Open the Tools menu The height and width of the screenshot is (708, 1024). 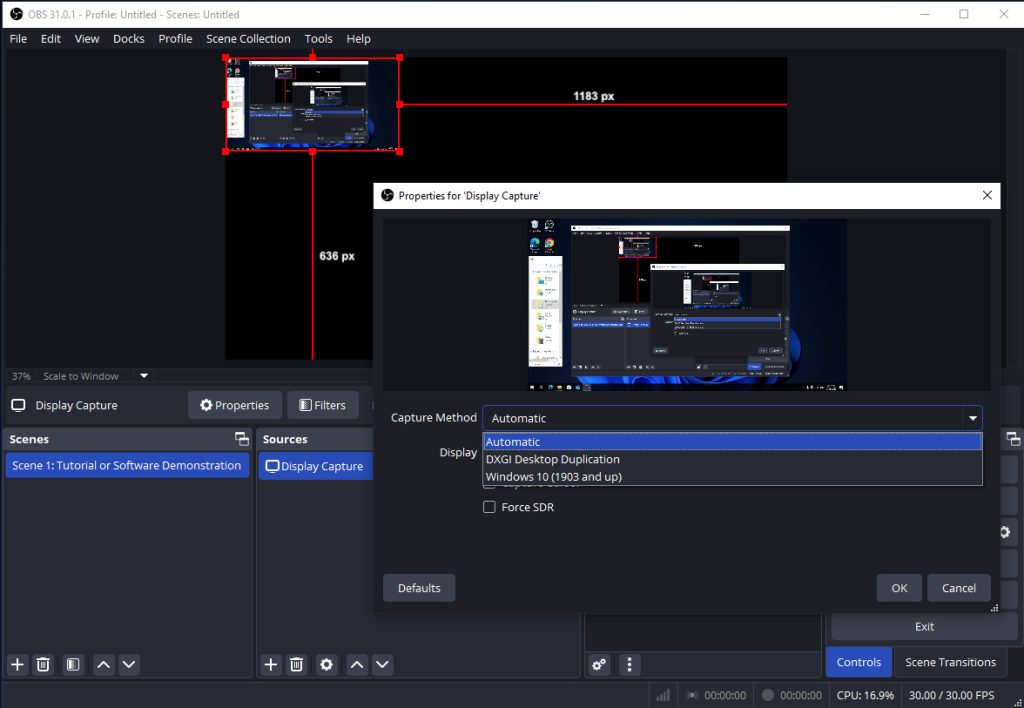click(x=318, y=39)
